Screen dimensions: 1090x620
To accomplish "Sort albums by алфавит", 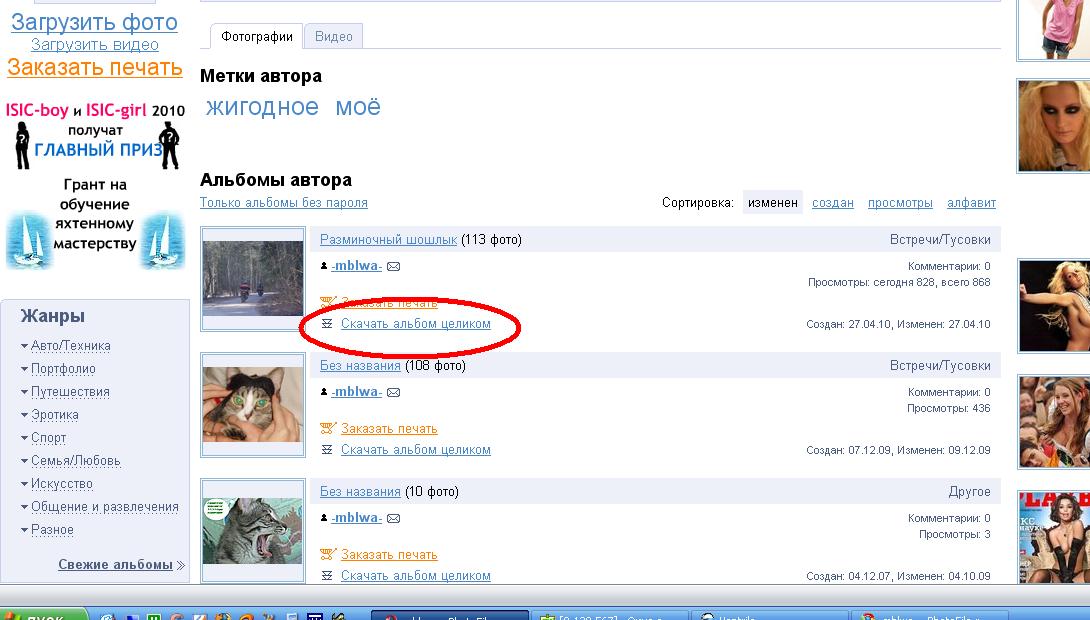I will [971, 203].
